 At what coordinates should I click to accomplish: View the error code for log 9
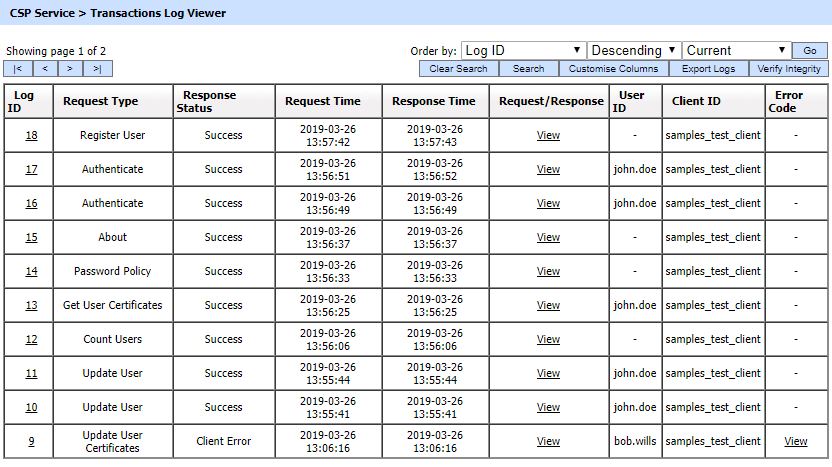(x=795, y=442)
